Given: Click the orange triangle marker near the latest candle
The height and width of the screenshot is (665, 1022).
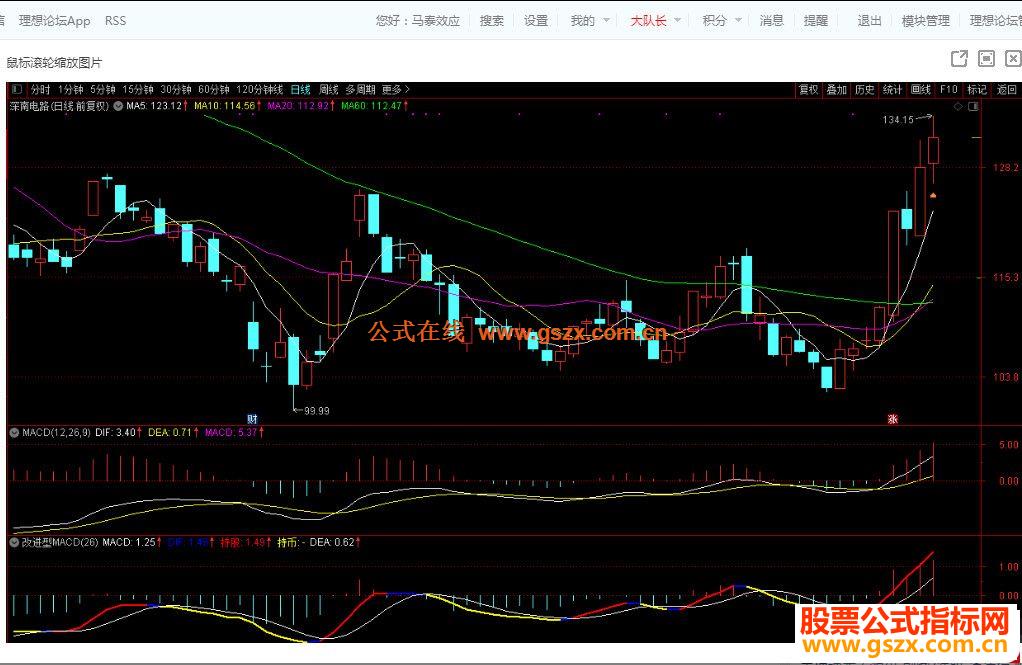Looking at the screenshot, I should click(933, 195).
